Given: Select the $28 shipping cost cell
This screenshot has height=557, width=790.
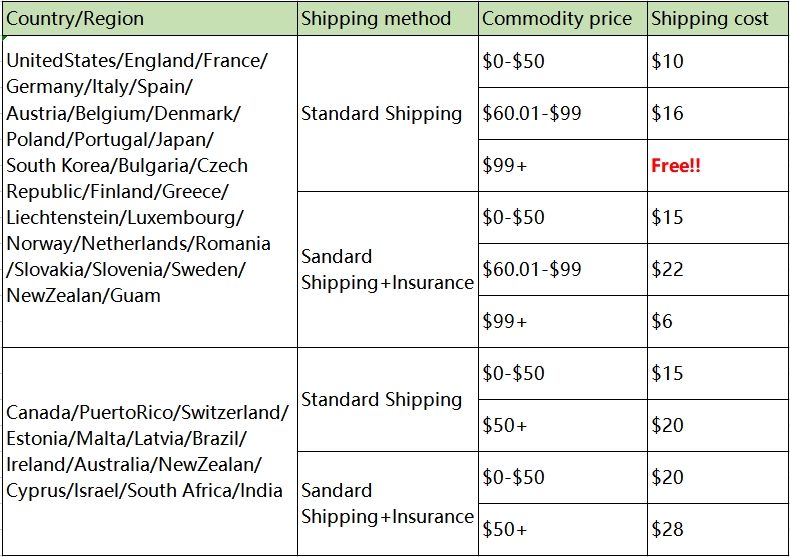Looking at the screenshot, I should (668, 529).
